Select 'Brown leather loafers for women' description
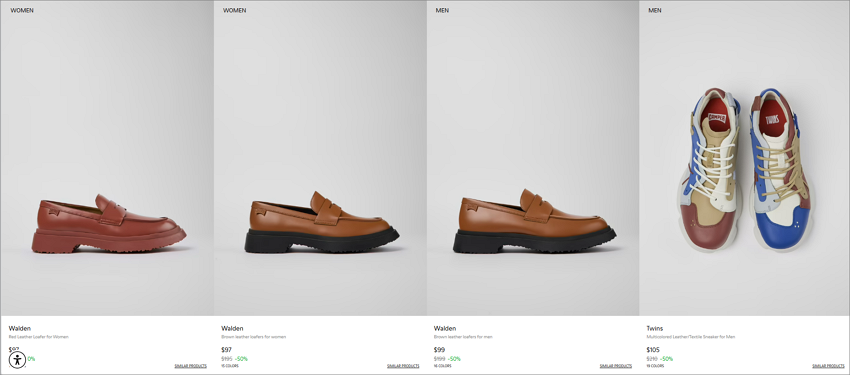 [x=253, y=337]
